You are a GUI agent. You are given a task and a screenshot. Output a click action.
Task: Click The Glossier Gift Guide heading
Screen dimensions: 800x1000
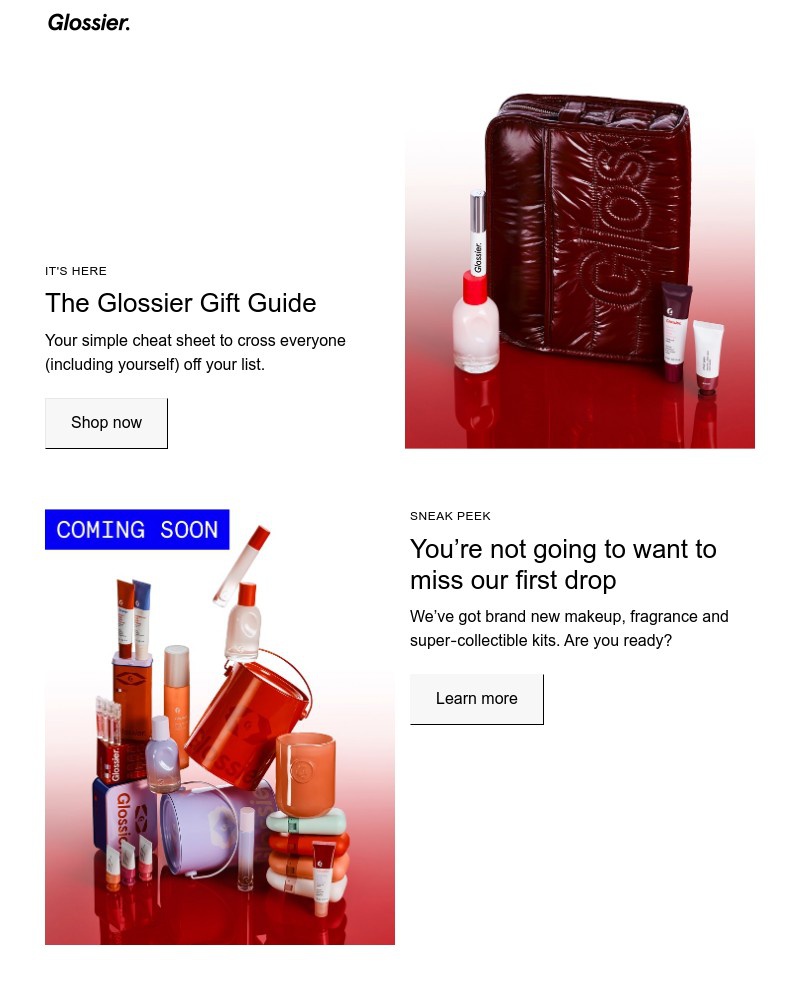[x=181, y=303]
